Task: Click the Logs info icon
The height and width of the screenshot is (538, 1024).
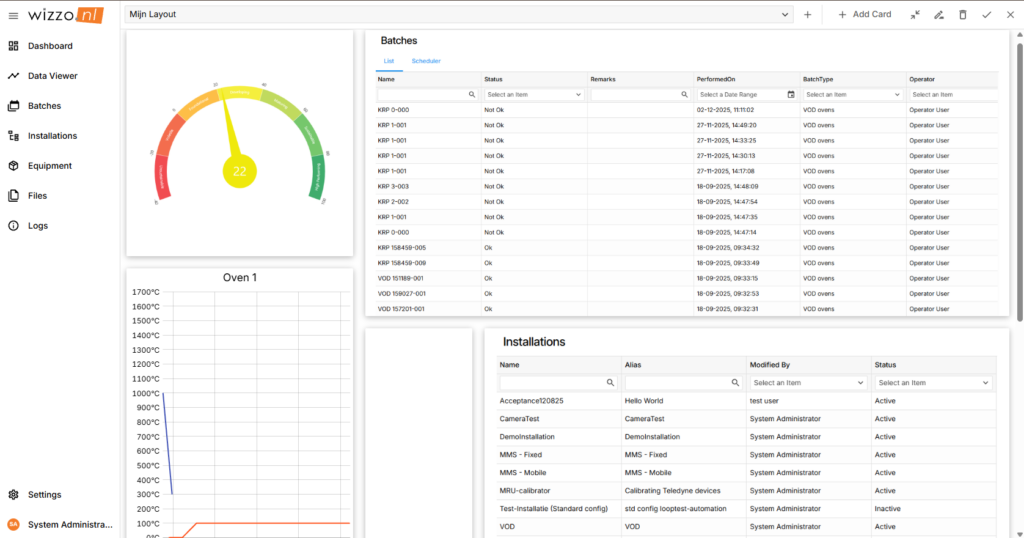Action: [x=13, y=226]
